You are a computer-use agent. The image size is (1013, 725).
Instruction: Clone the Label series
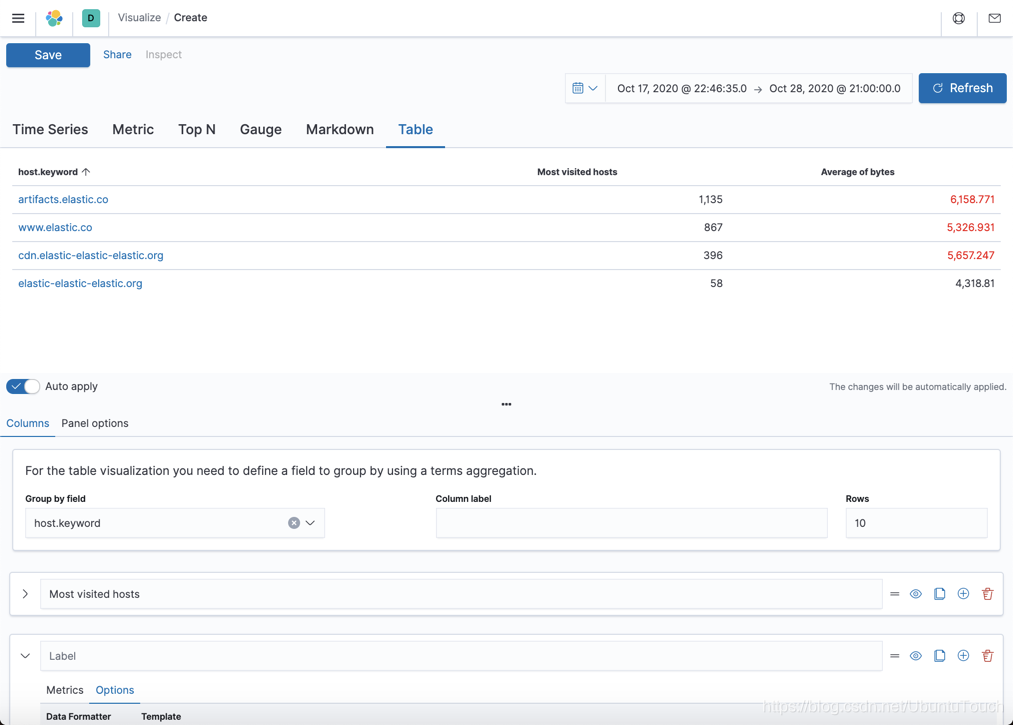point(939,656)
